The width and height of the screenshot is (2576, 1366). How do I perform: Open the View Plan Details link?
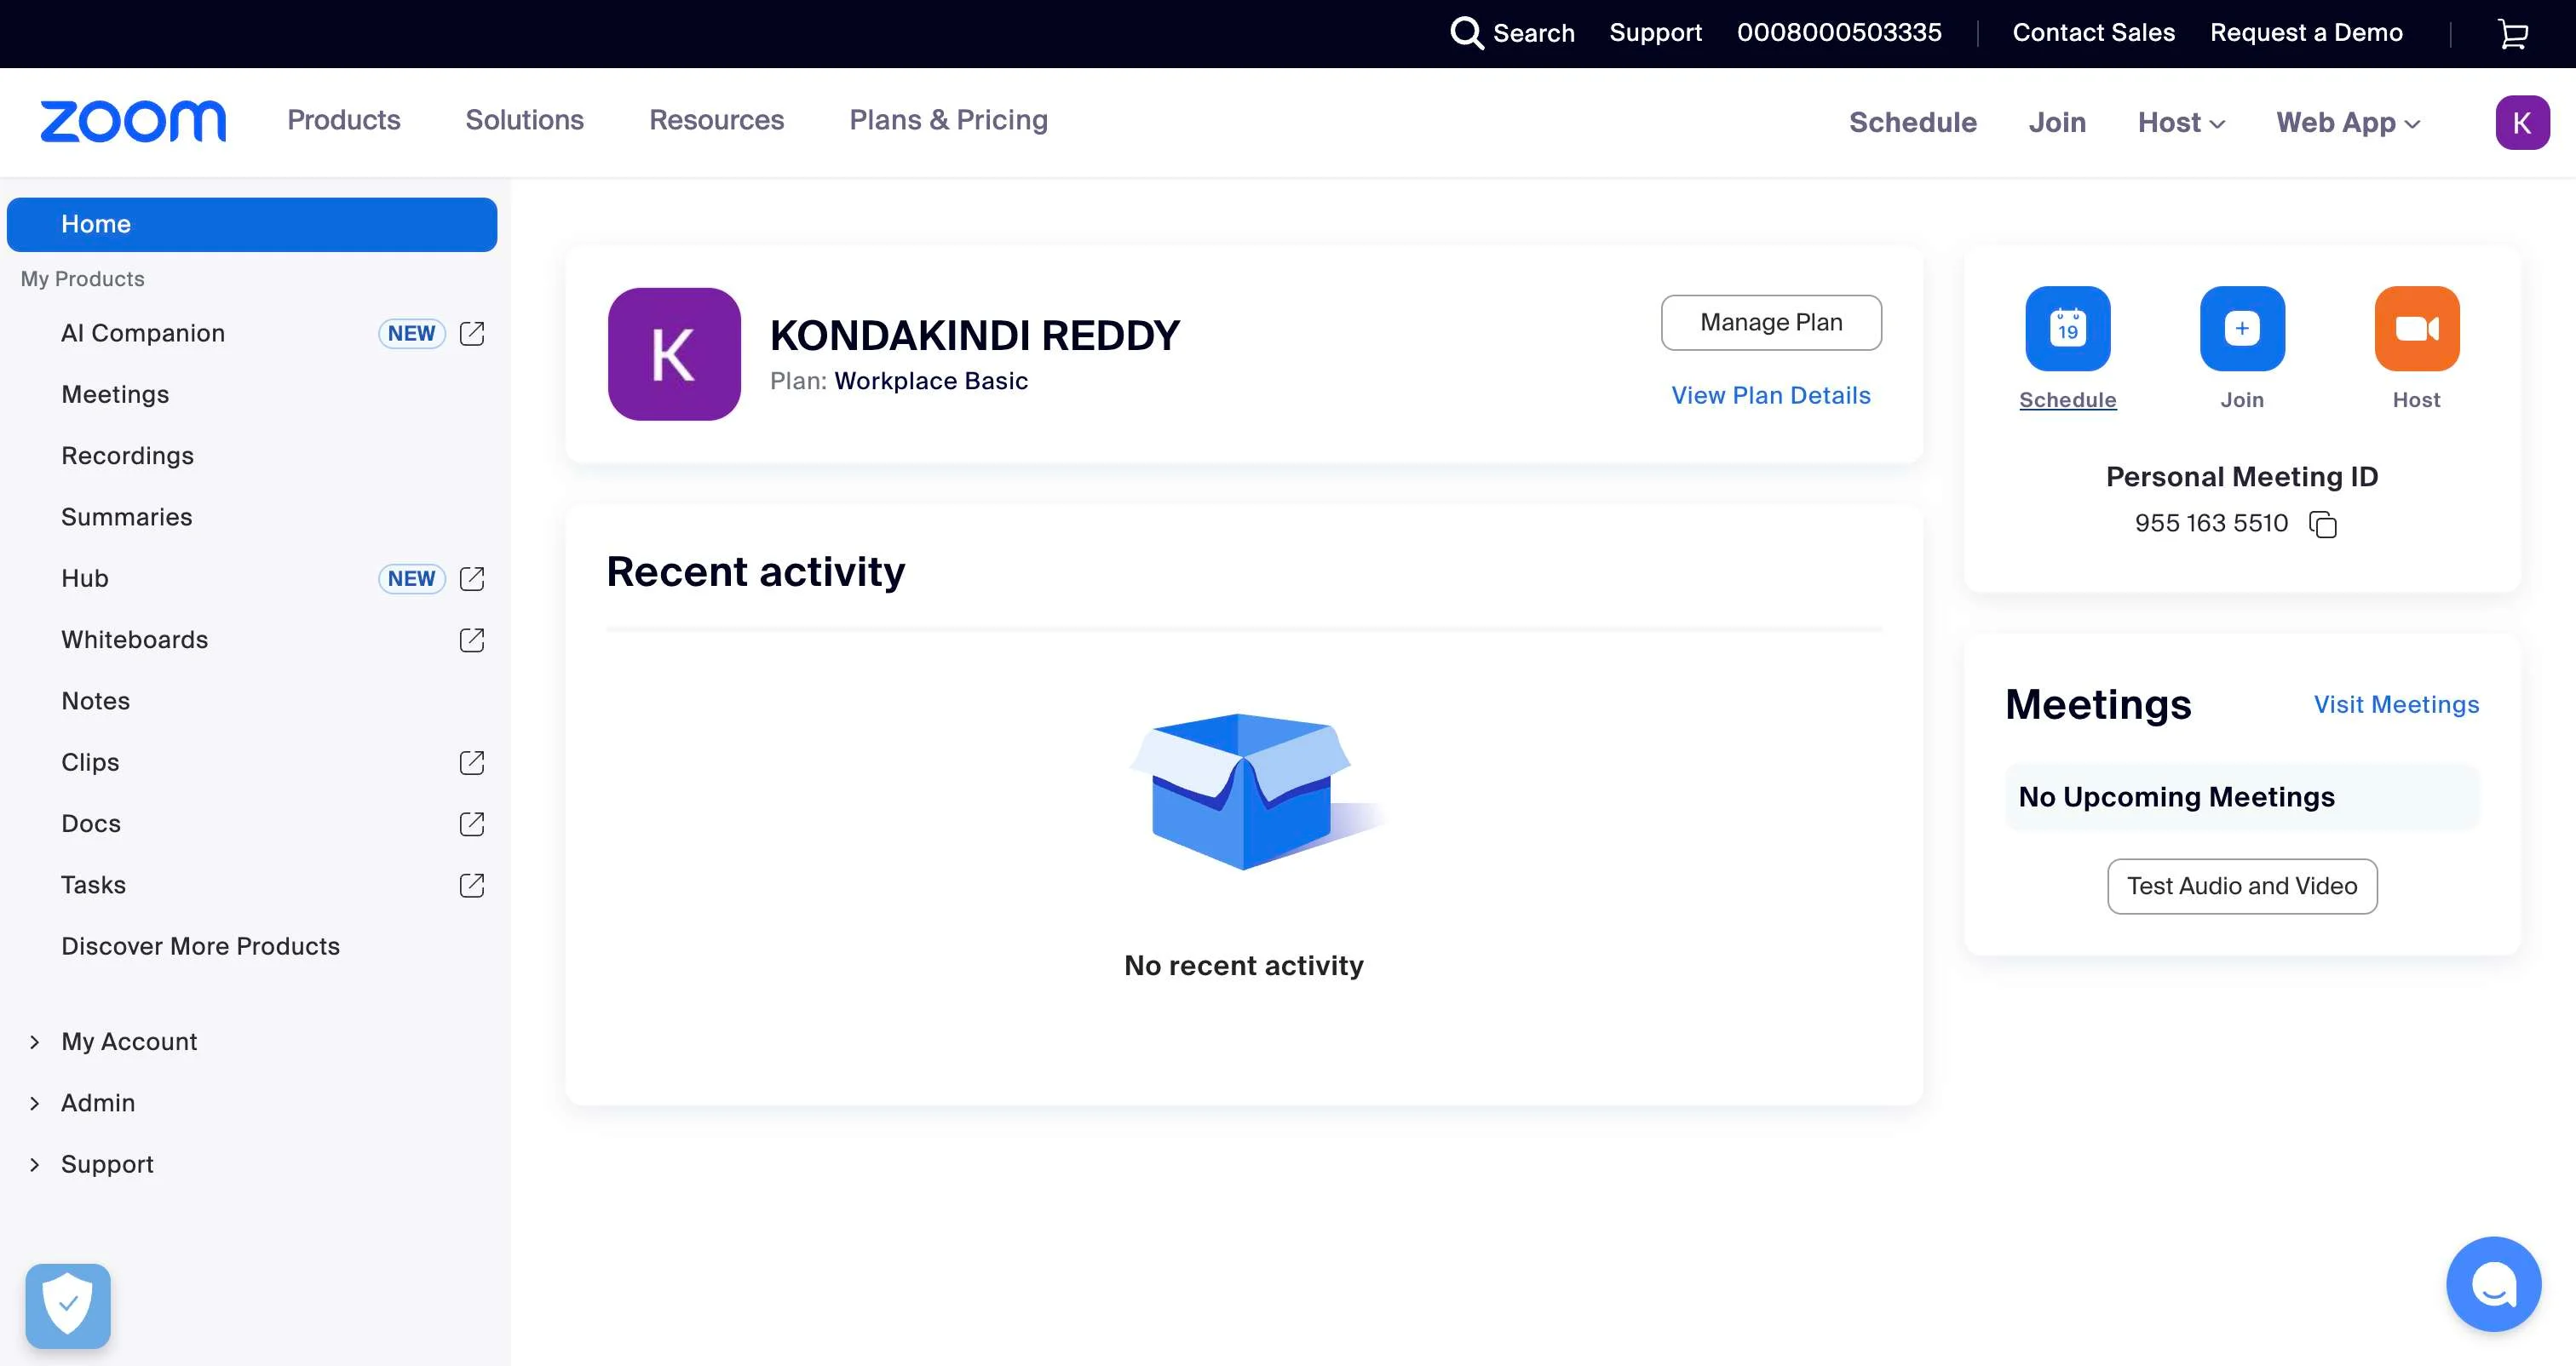point(1770,395)
